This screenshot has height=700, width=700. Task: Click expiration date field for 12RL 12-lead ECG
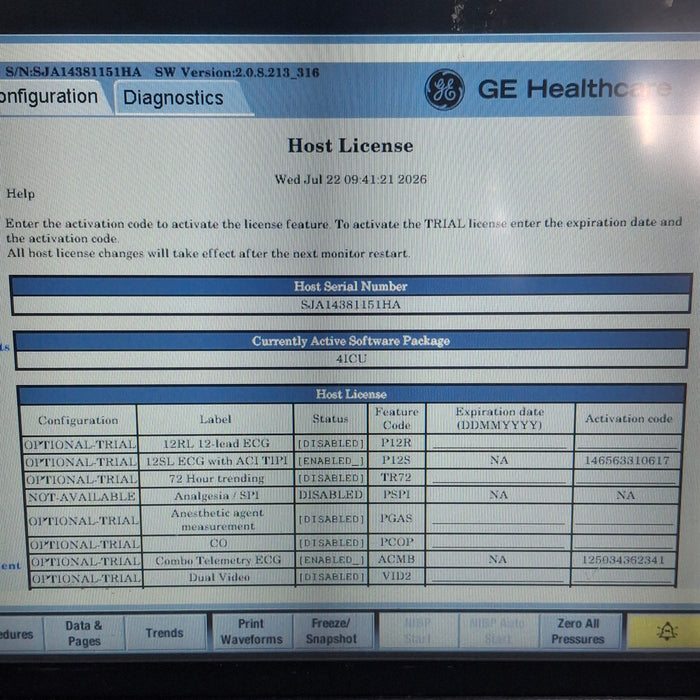(500, 443)
